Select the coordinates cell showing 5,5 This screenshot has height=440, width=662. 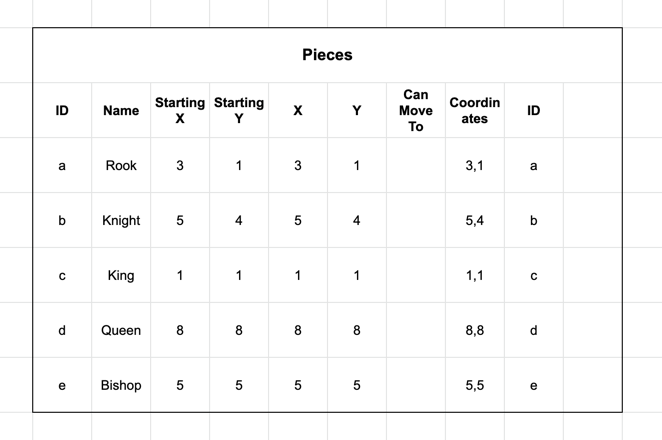(x=475, y=385)
